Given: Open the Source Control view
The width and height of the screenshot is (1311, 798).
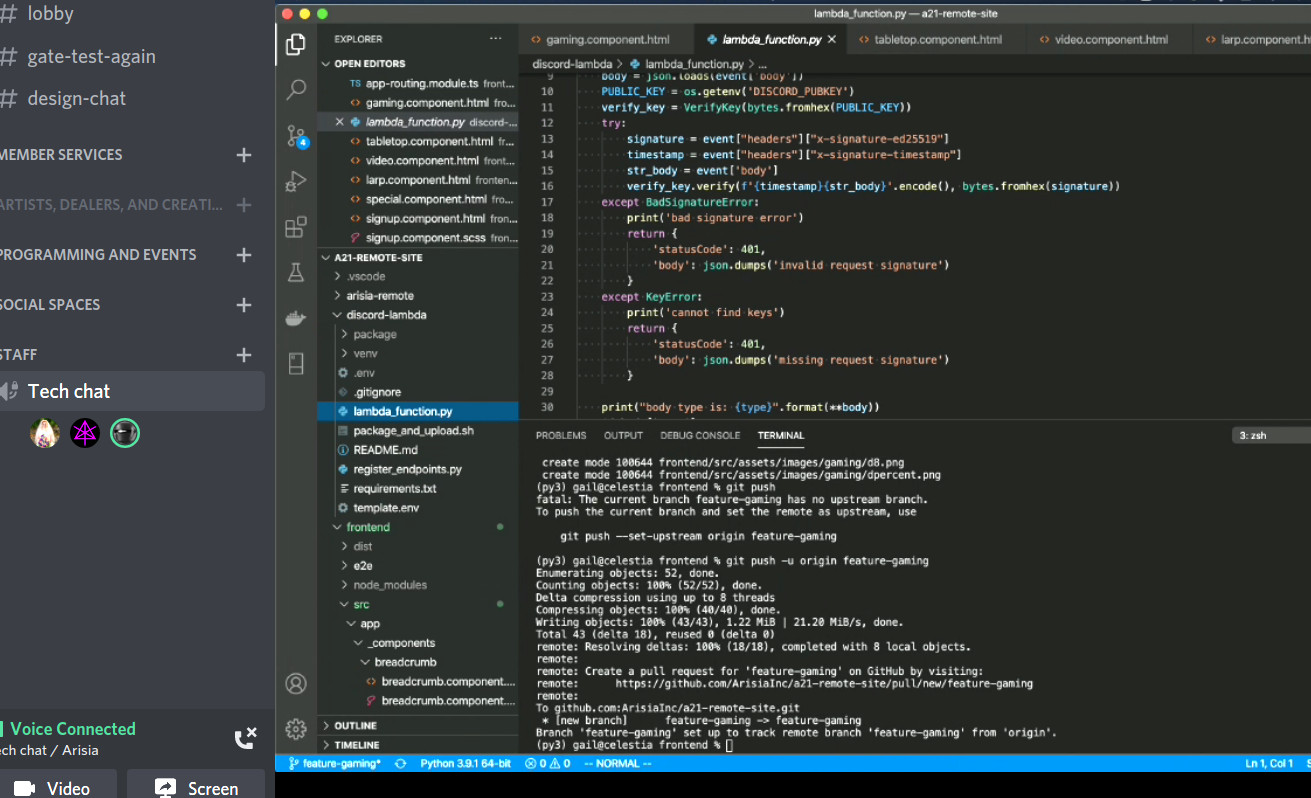Looking at the screenshot, I should click(x=296, y=136).
